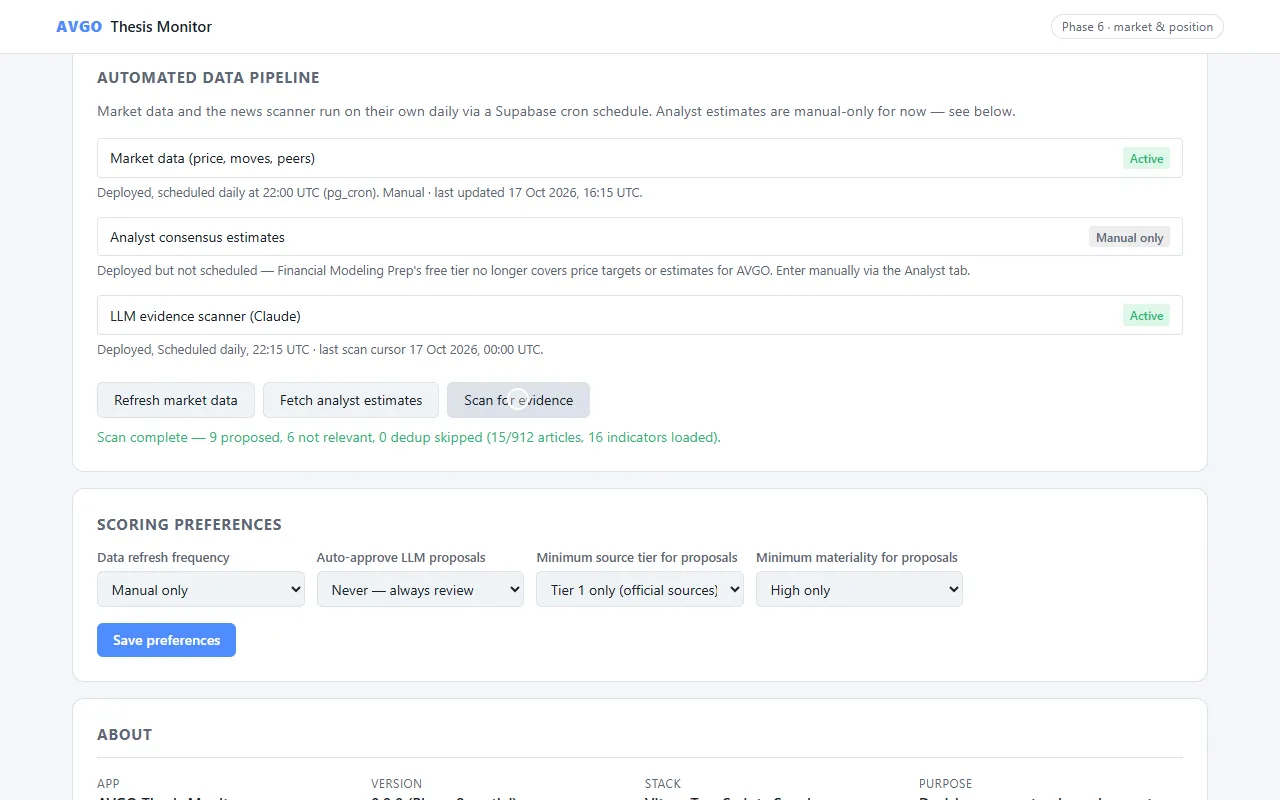Click Refresh market data button

click(176, 400)
